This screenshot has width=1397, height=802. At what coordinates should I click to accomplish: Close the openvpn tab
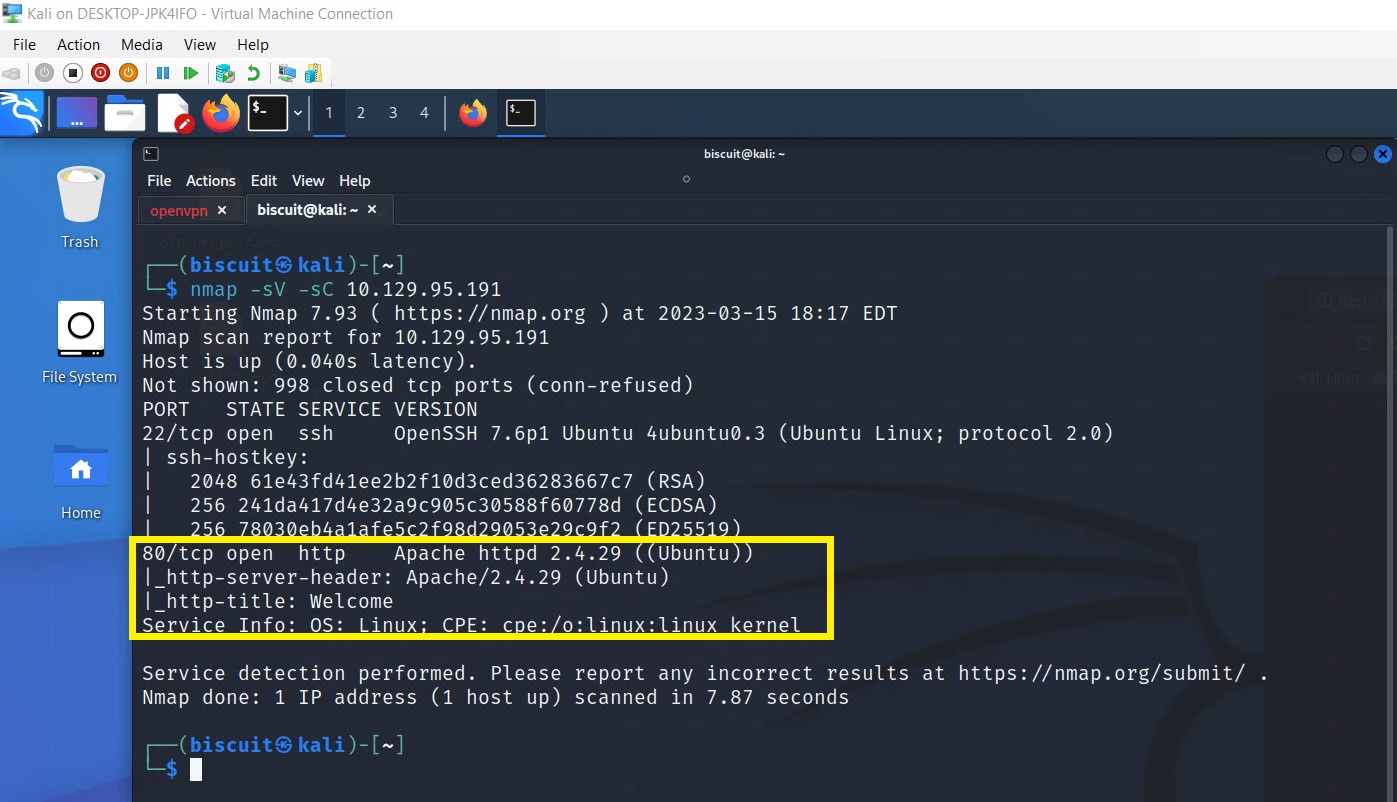[x=222, y=210]
